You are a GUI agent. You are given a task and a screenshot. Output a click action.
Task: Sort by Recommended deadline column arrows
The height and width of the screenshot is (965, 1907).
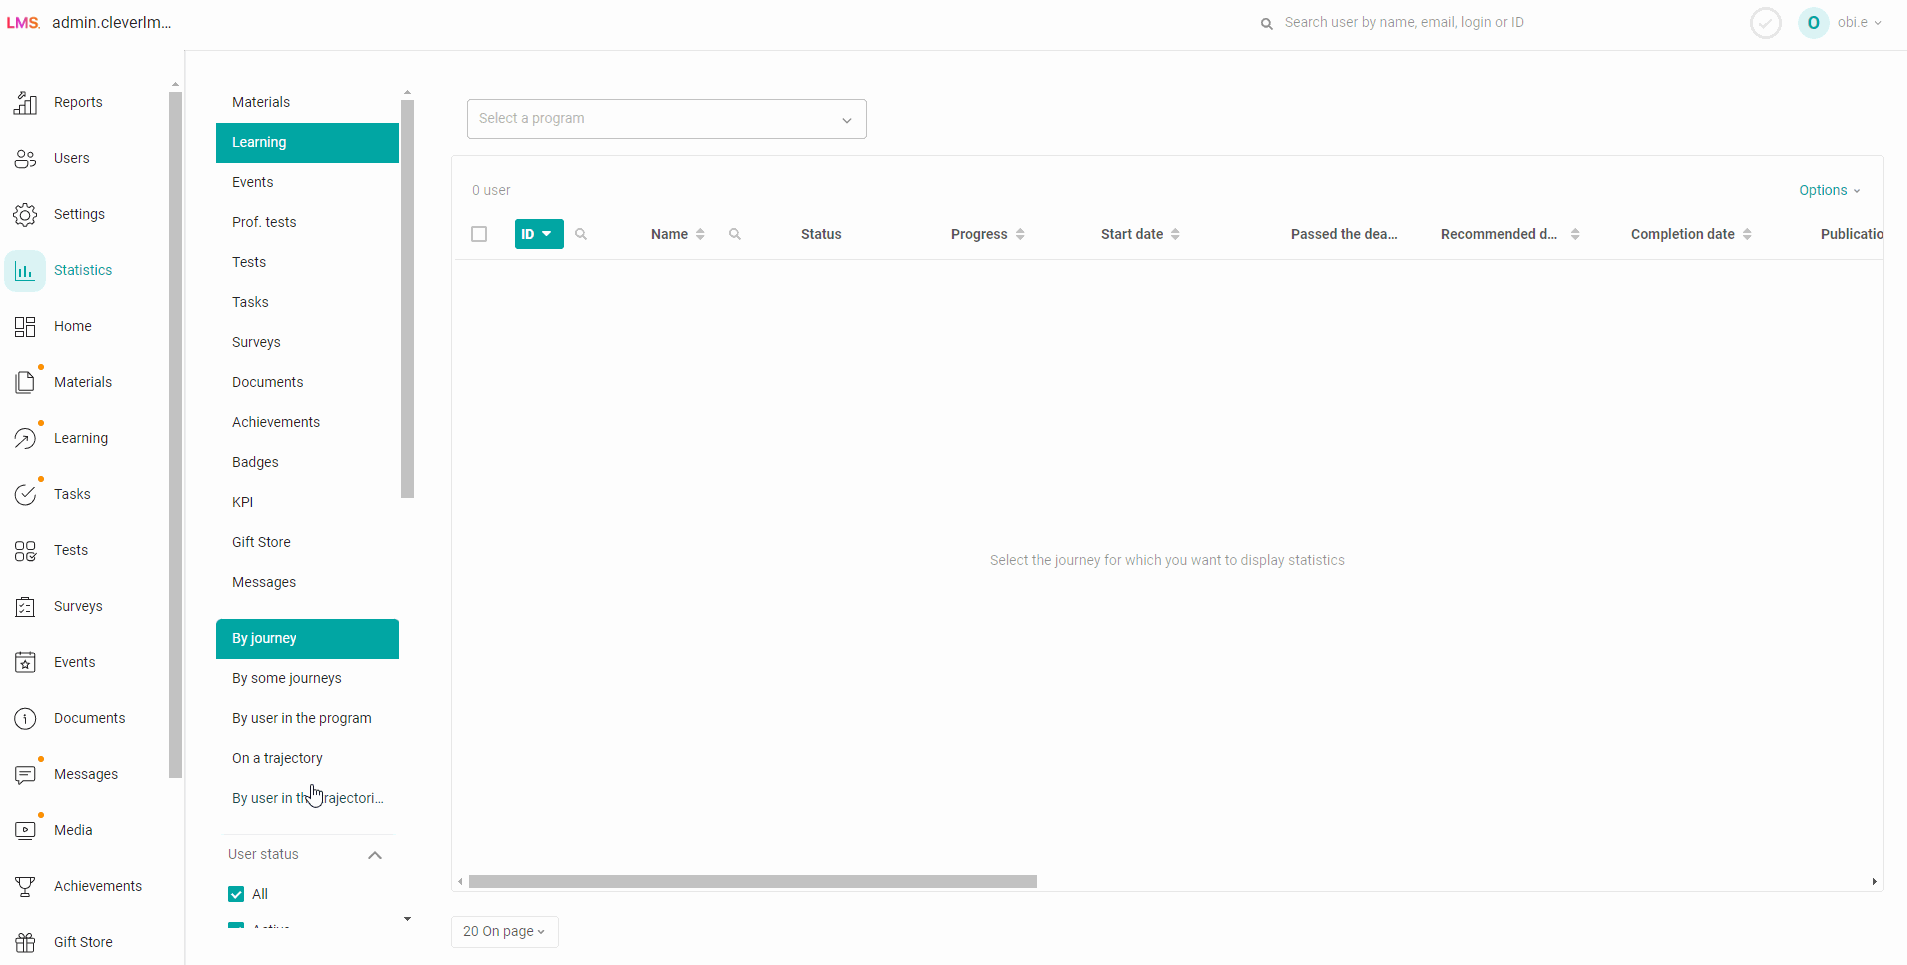point(1575,234)
